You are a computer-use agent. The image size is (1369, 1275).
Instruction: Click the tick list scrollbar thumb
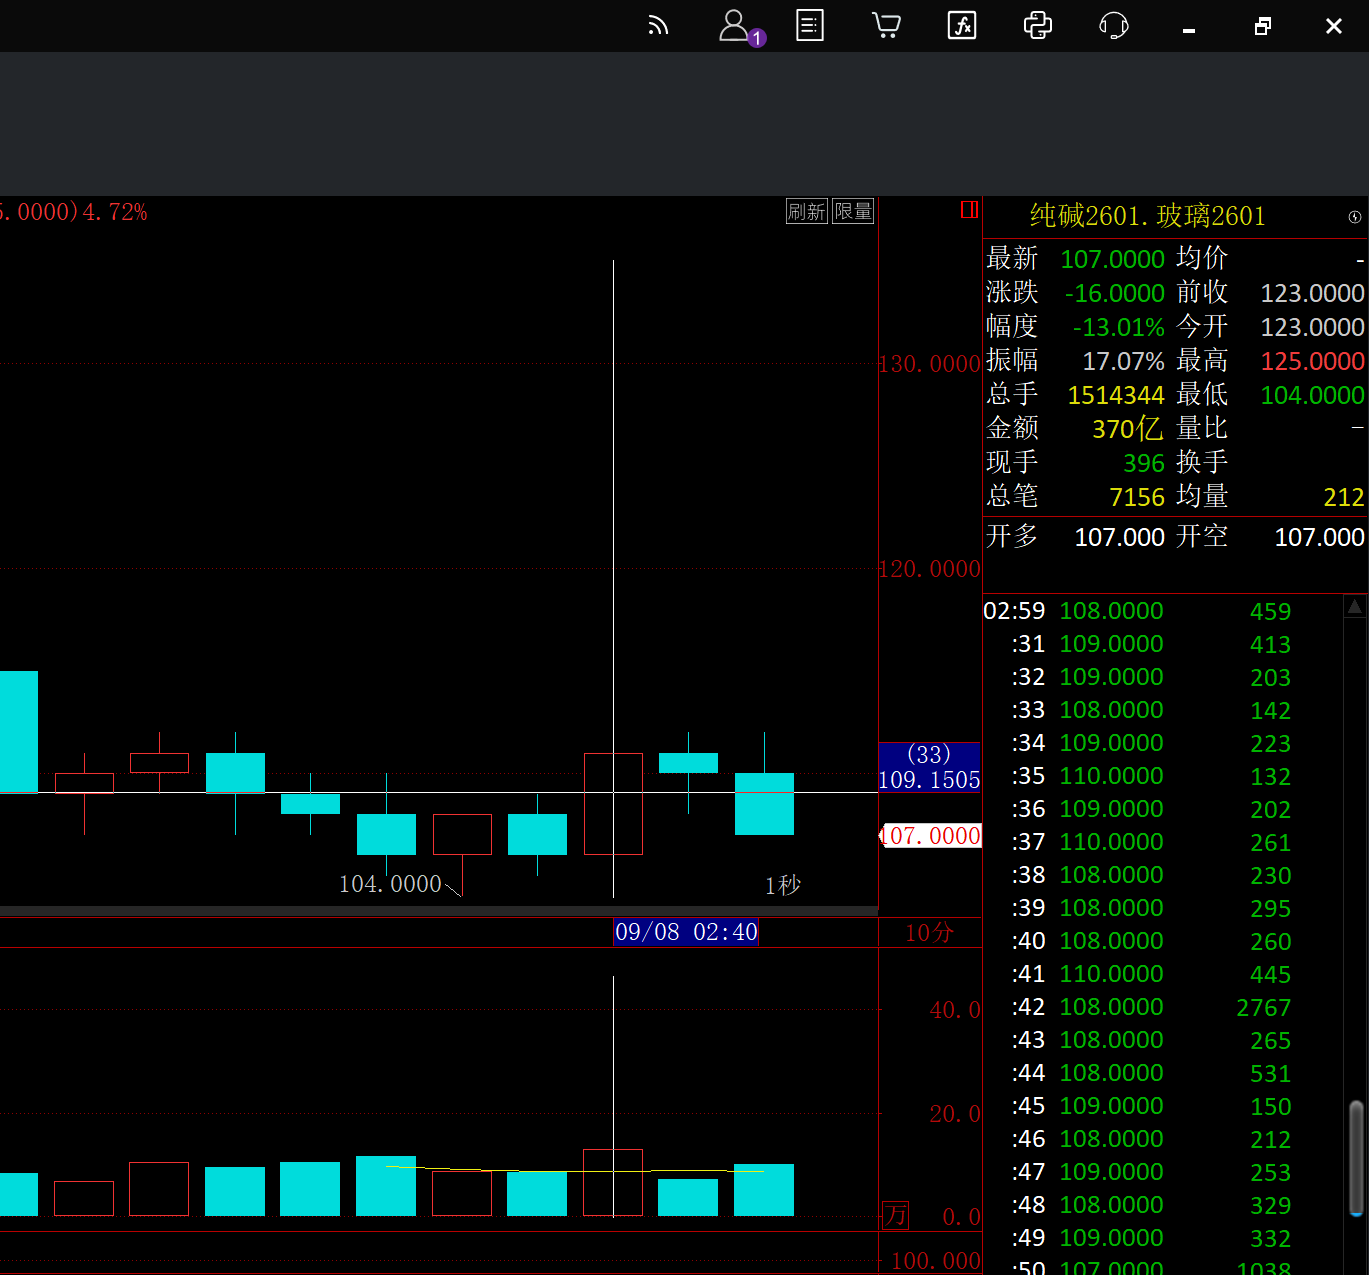1356,1158
